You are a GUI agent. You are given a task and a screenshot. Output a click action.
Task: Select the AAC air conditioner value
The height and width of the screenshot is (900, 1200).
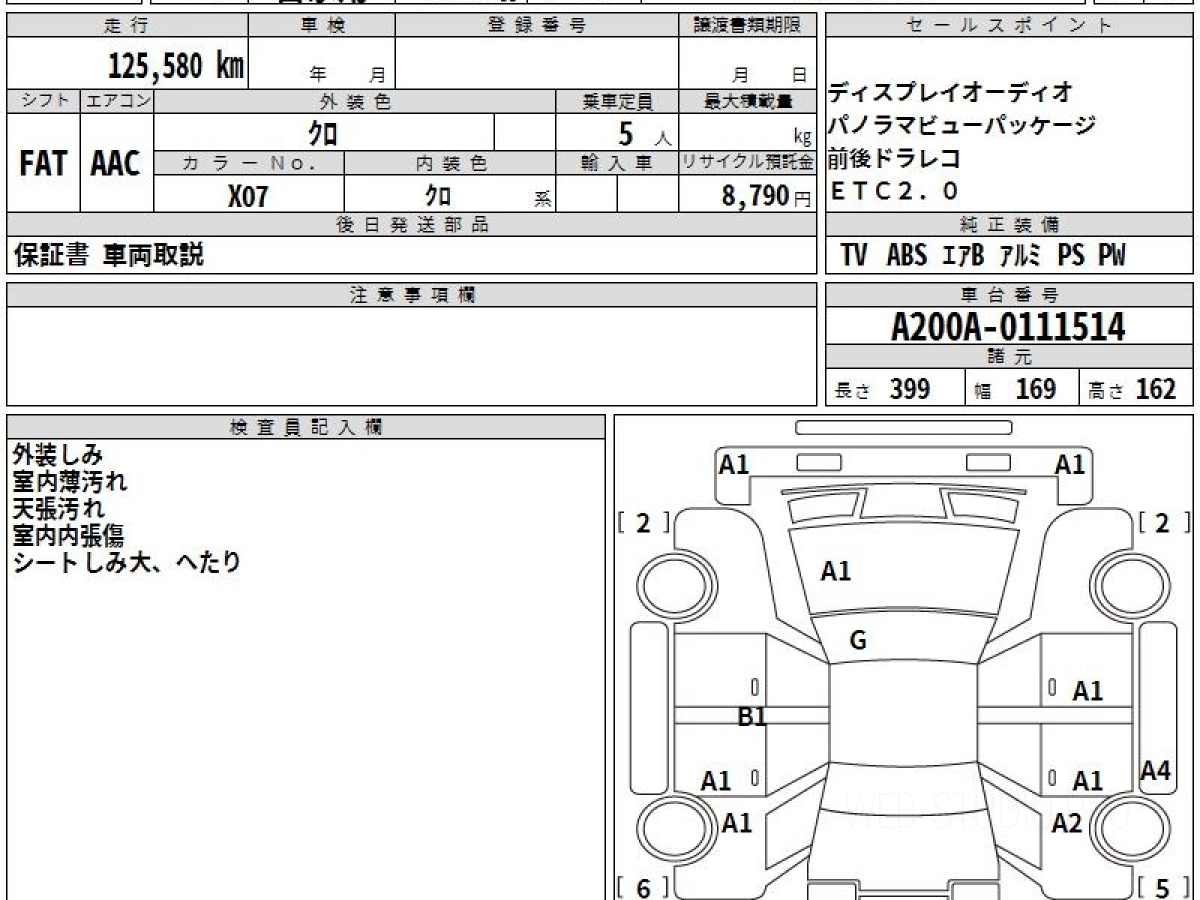[x=116, y=164]
